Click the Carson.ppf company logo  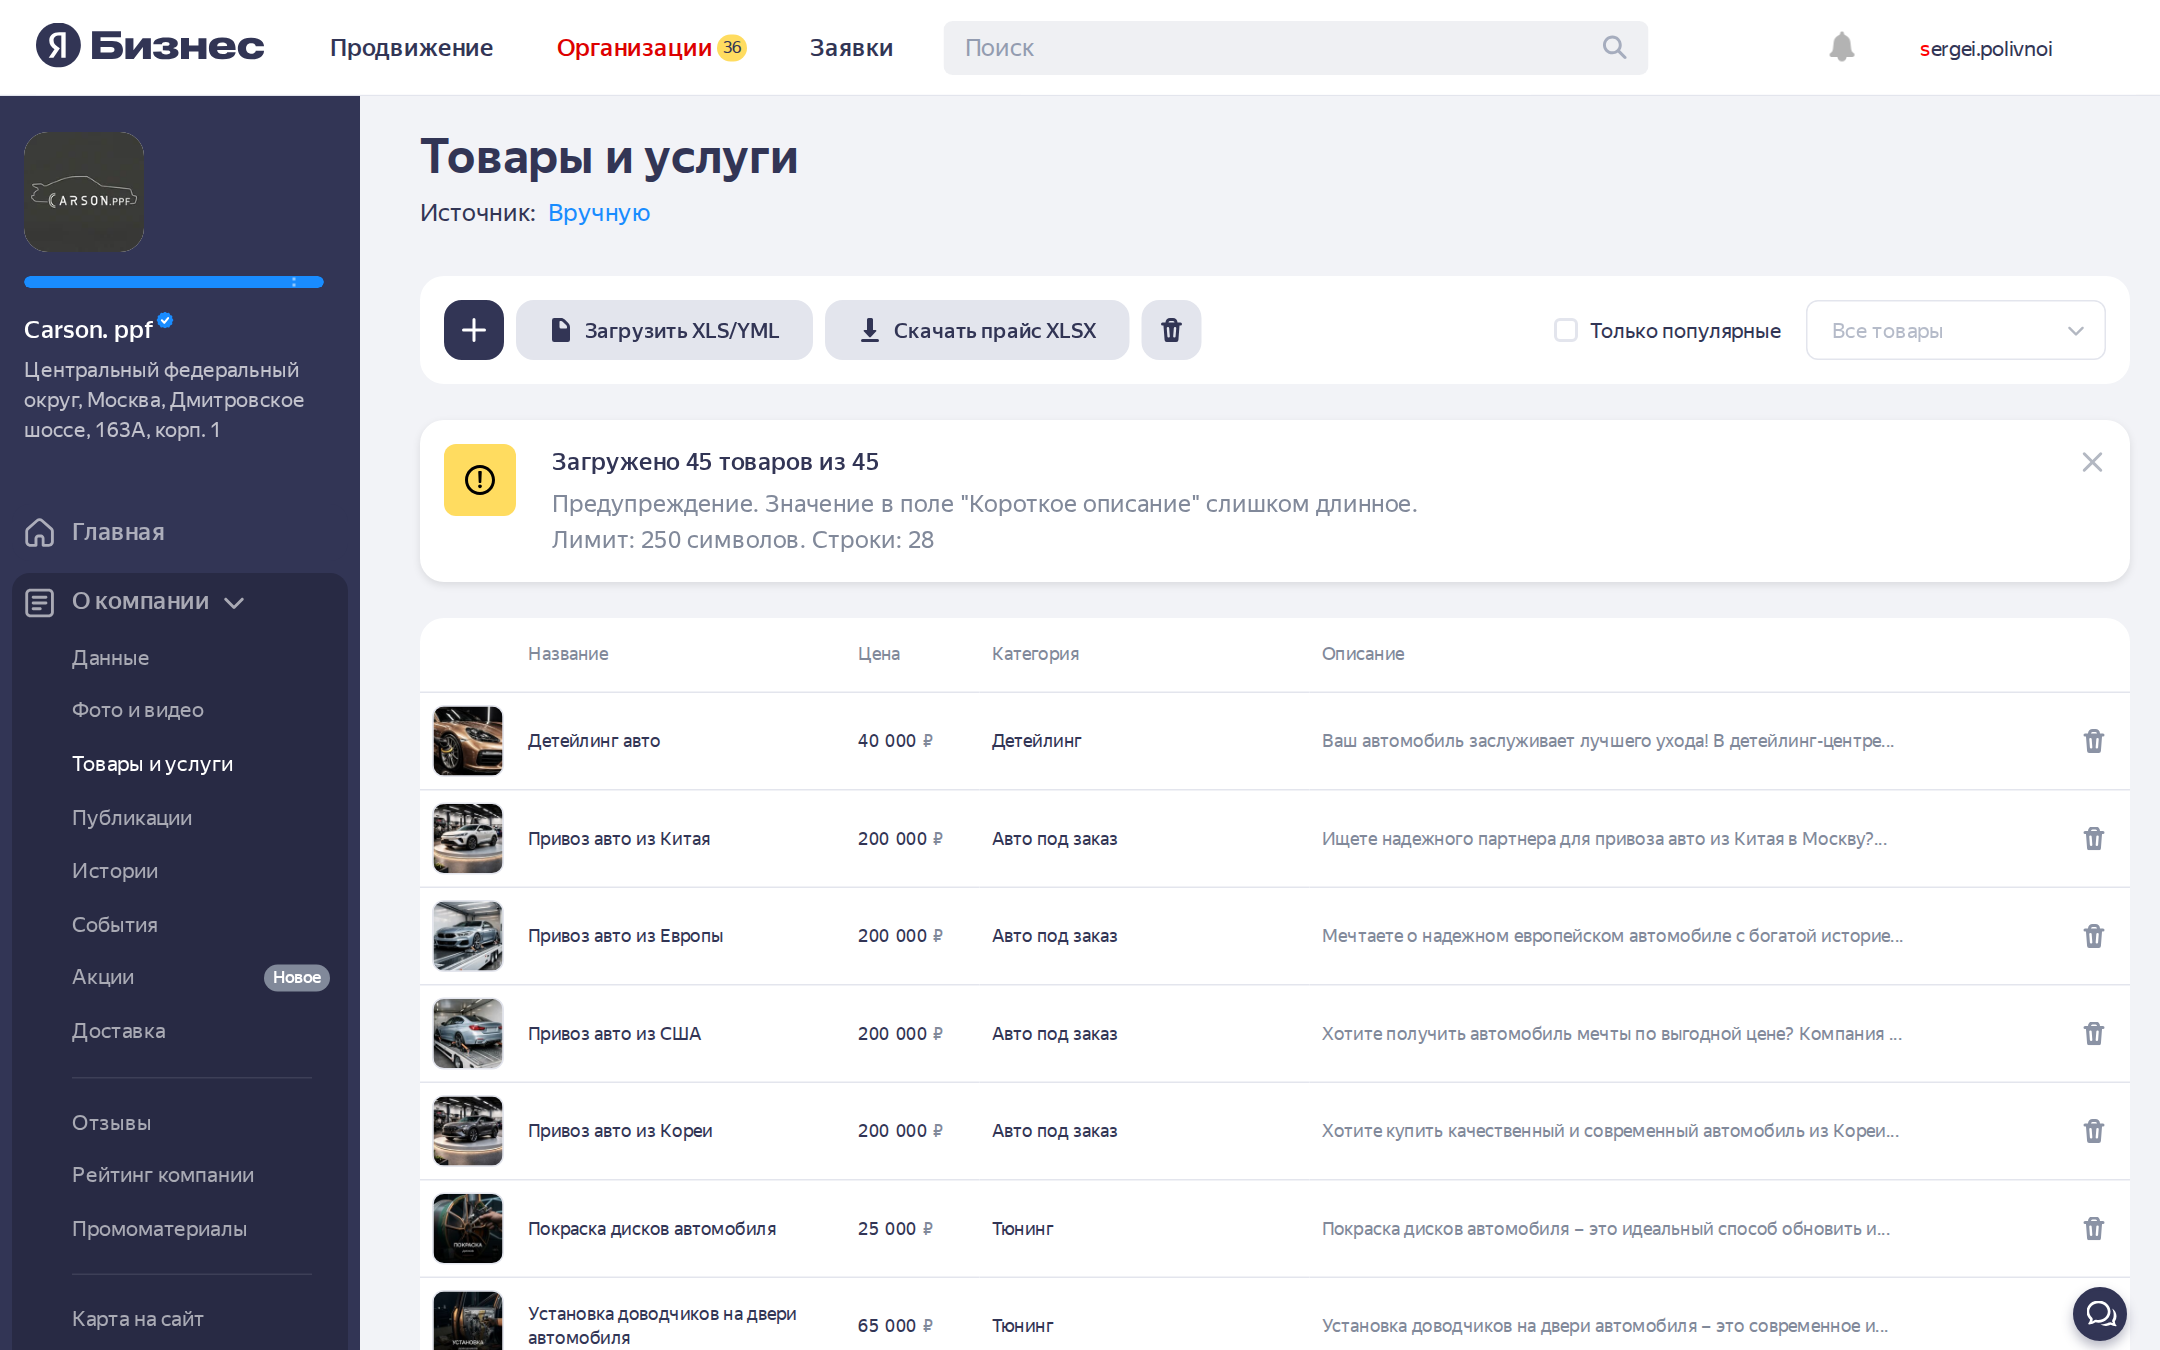(x=84, y=192)
